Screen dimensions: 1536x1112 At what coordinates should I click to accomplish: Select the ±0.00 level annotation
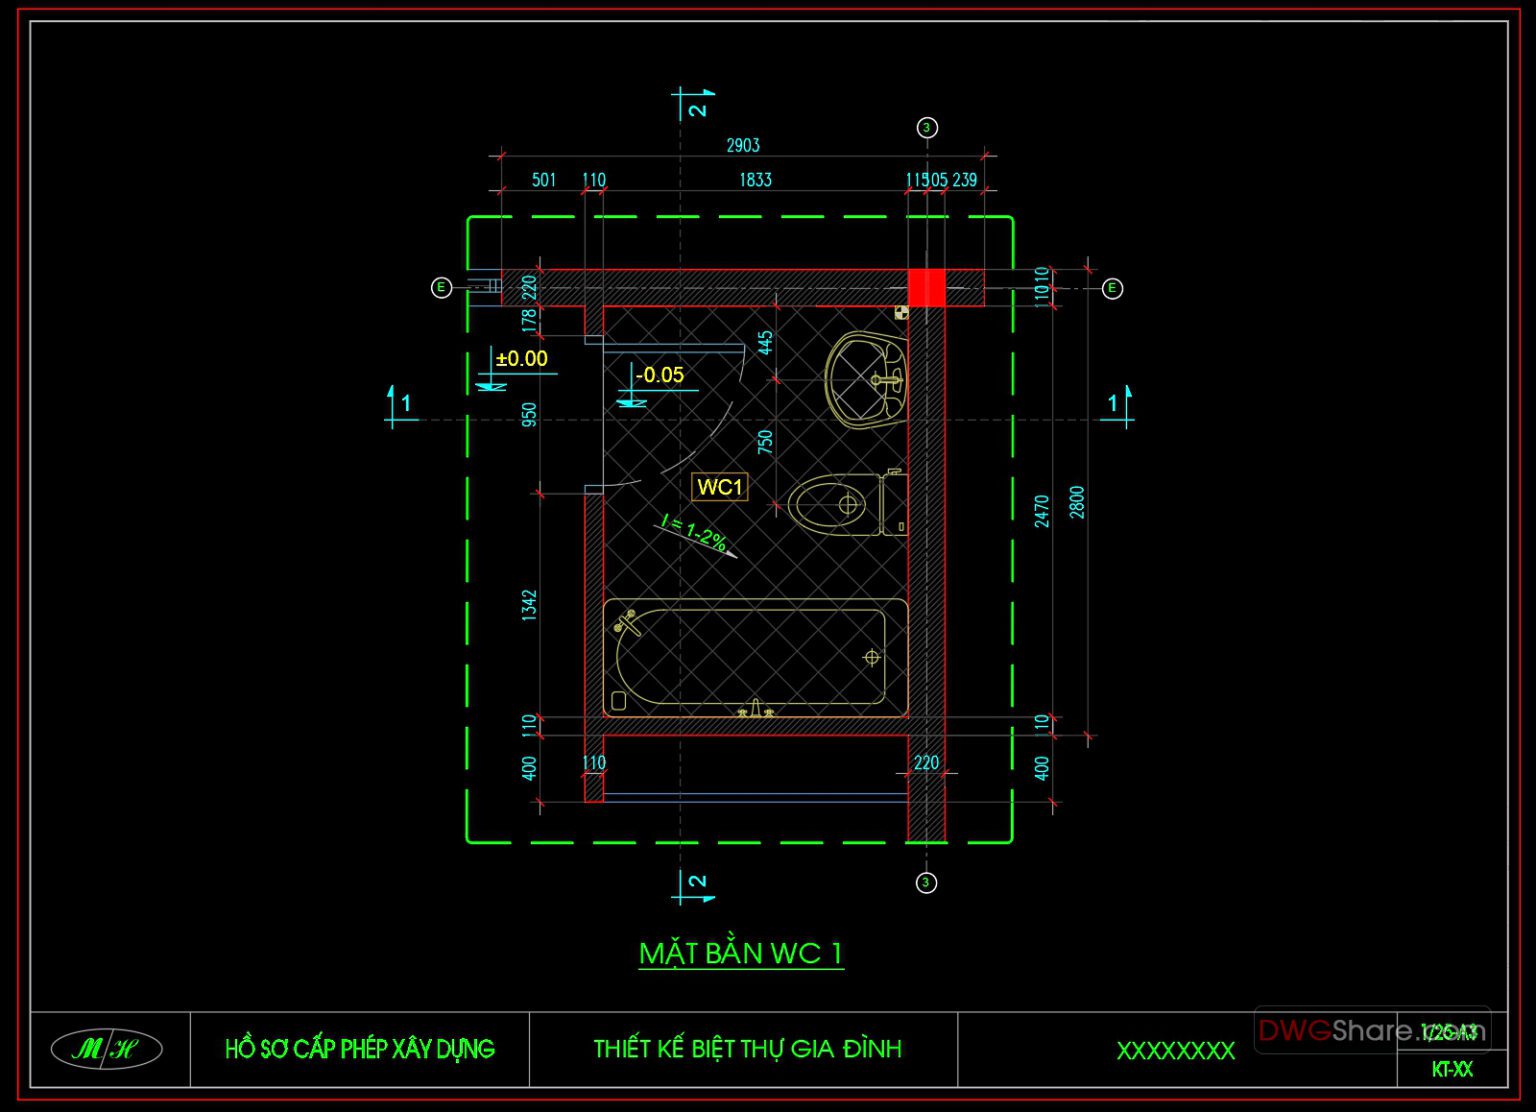coord(523,356)
